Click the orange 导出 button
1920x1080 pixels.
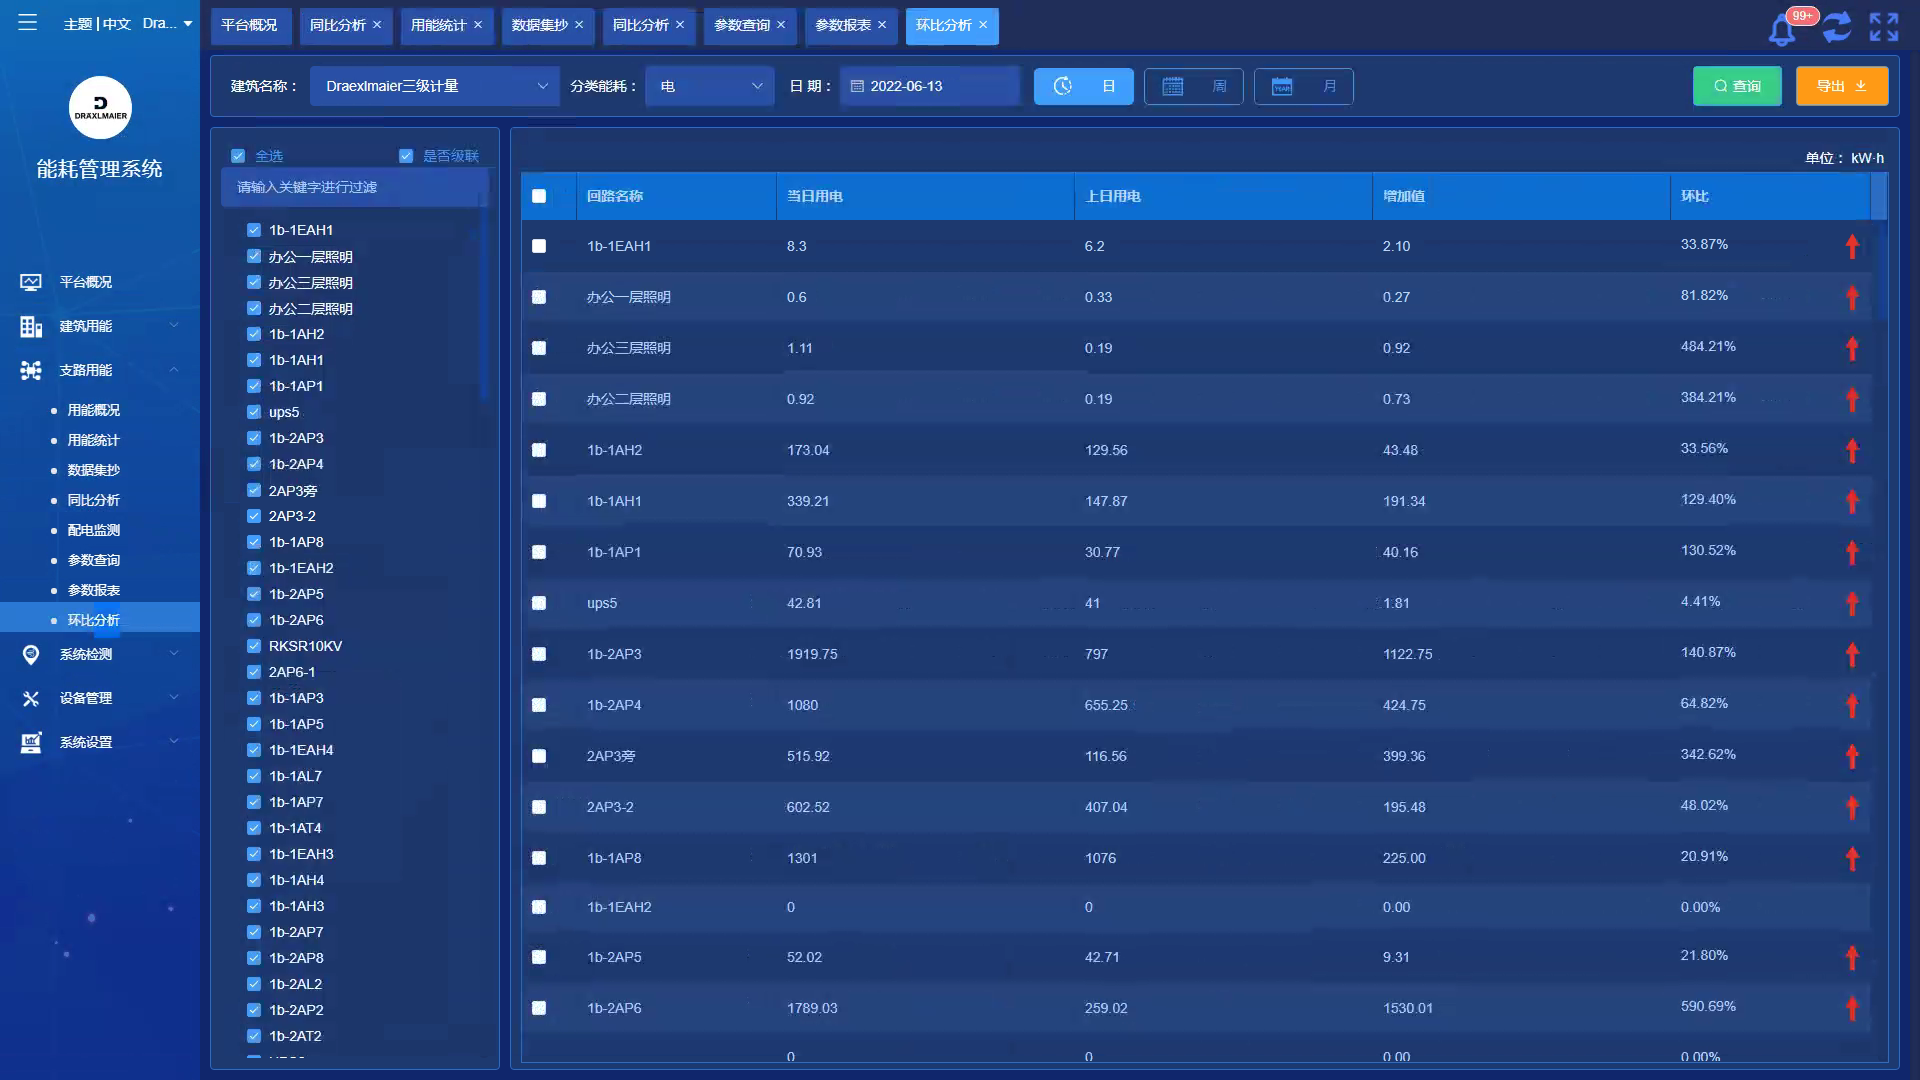pos(1841,86)
